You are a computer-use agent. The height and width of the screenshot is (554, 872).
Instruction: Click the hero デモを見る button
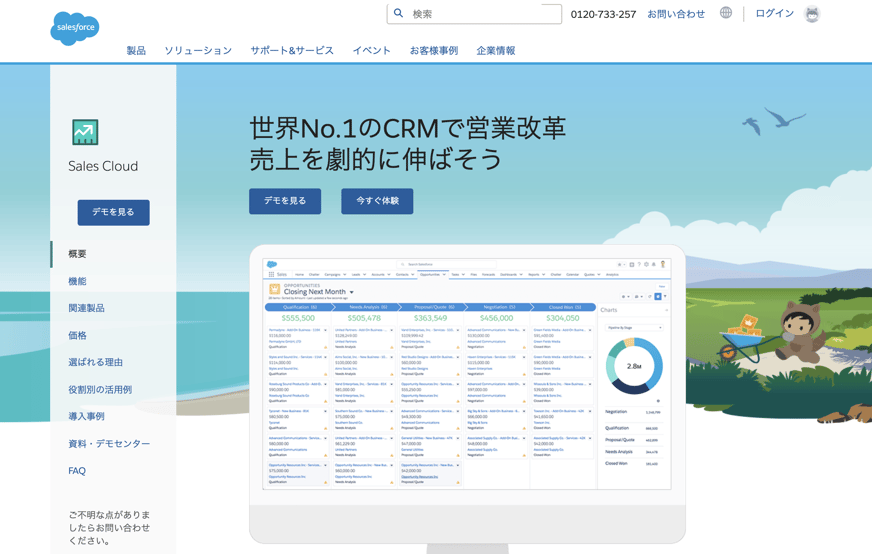pyautogui.click(x=285, y=201)
